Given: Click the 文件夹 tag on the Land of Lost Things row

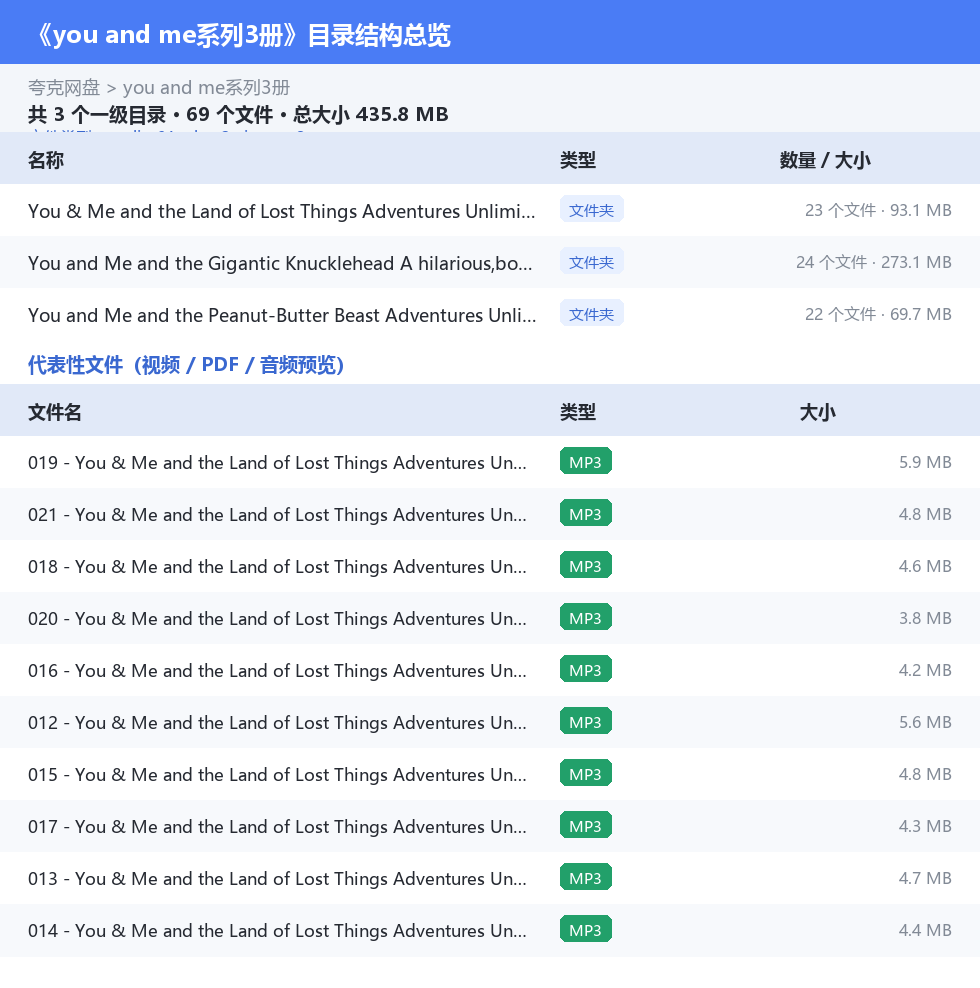Looking at the screenshot, I should point(591,209).
